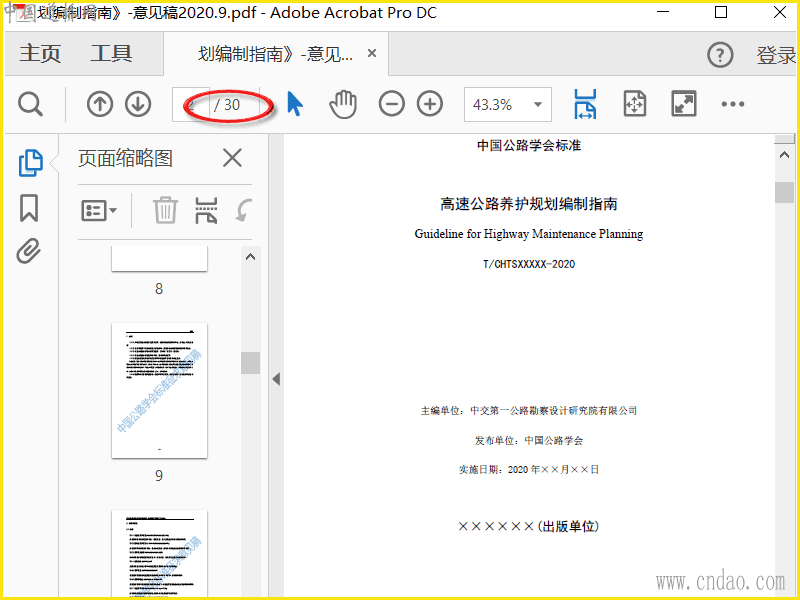Screen dimensions: 800x600
Task: Maximize the Acrobat window
Action: pyautogui.click(x=721, y=12)
